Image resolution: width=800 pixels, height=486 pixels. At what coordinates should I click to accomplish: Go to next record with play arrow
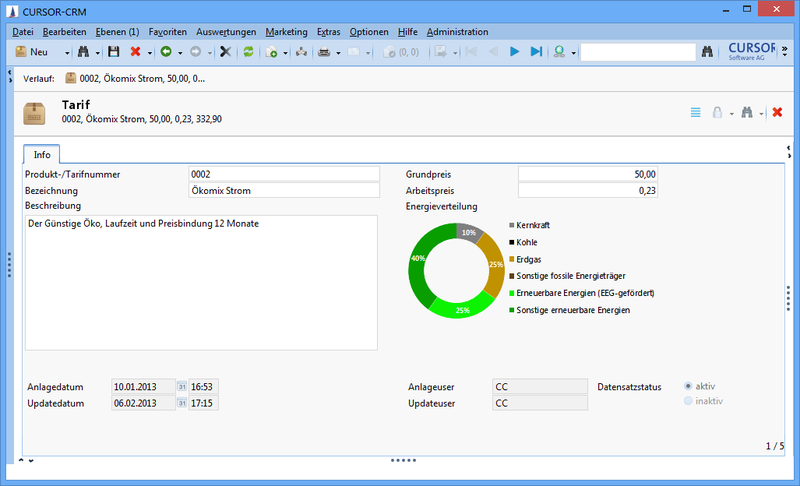click(515, 51)
